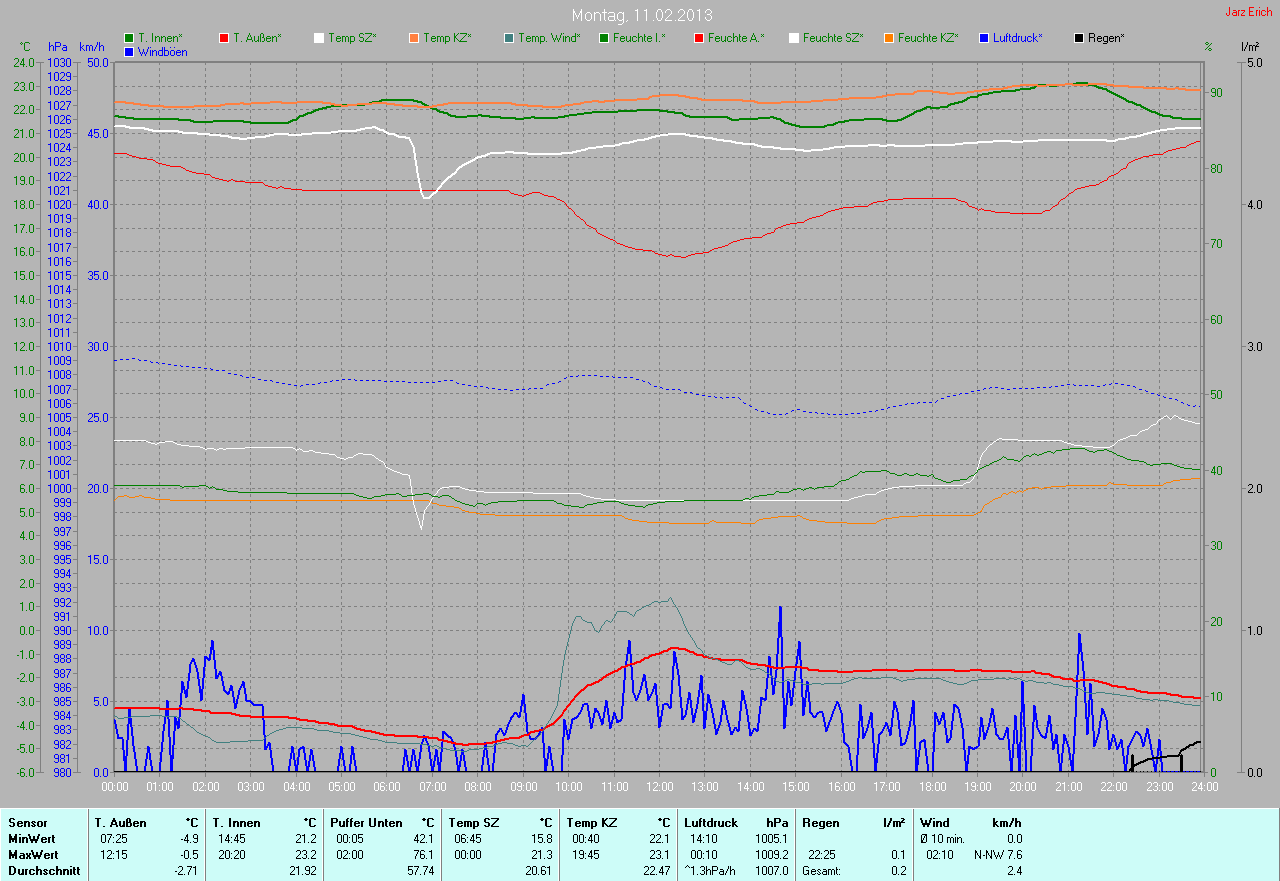The image size is (1280, 881).
Task: Click the blue Windböen legend swatch
Action: pos(129,51)
